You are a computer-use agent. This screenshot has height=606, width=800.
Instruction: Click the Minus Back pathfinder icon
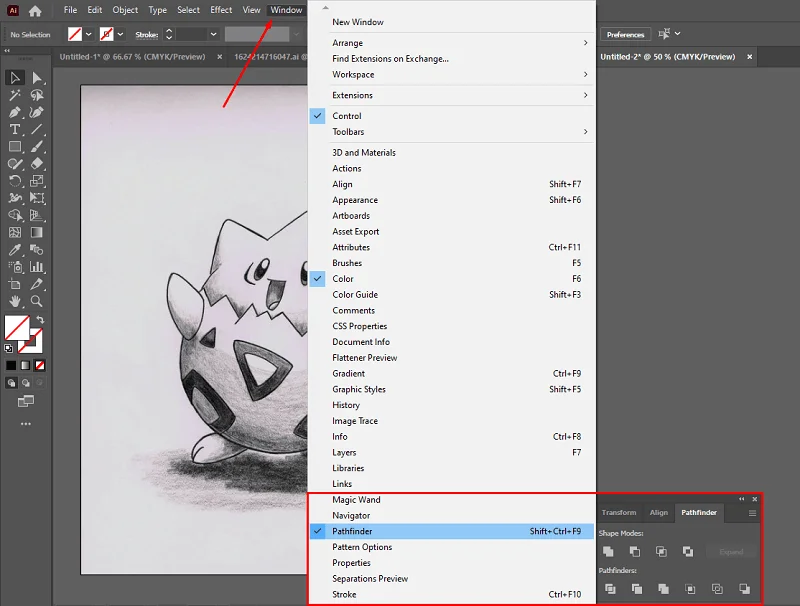[x=744, y=589]
